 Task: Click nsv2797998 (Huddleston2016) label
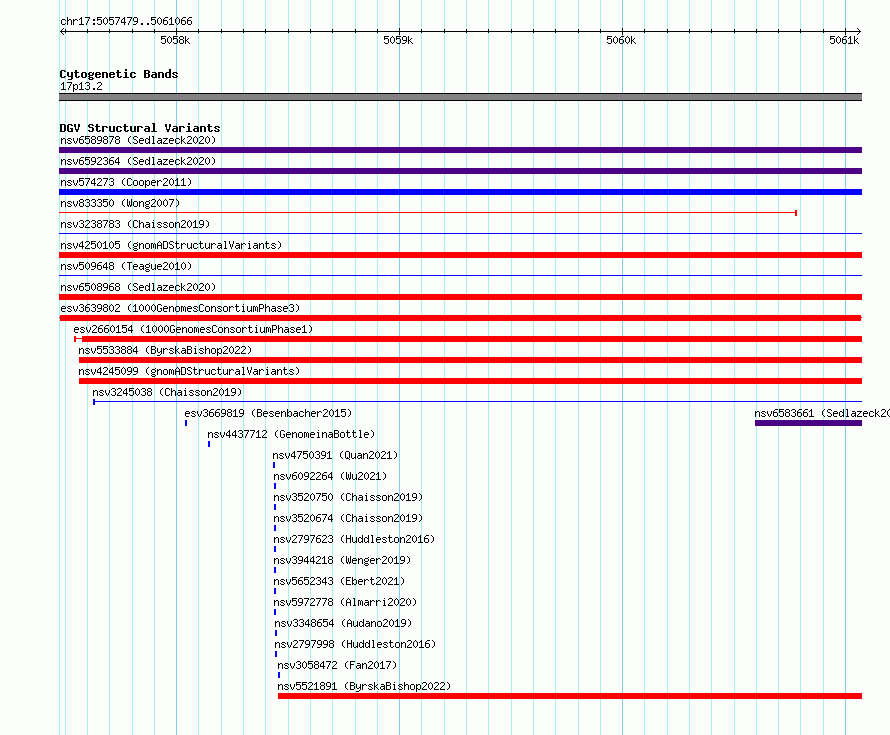click(355, 644)
